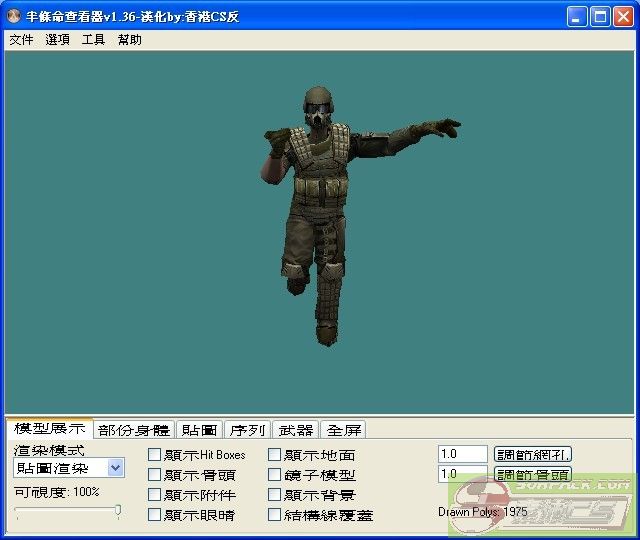Open the 文件 menu
The height and width of the screenshot is (540, 640).
[x=21, y=40]
